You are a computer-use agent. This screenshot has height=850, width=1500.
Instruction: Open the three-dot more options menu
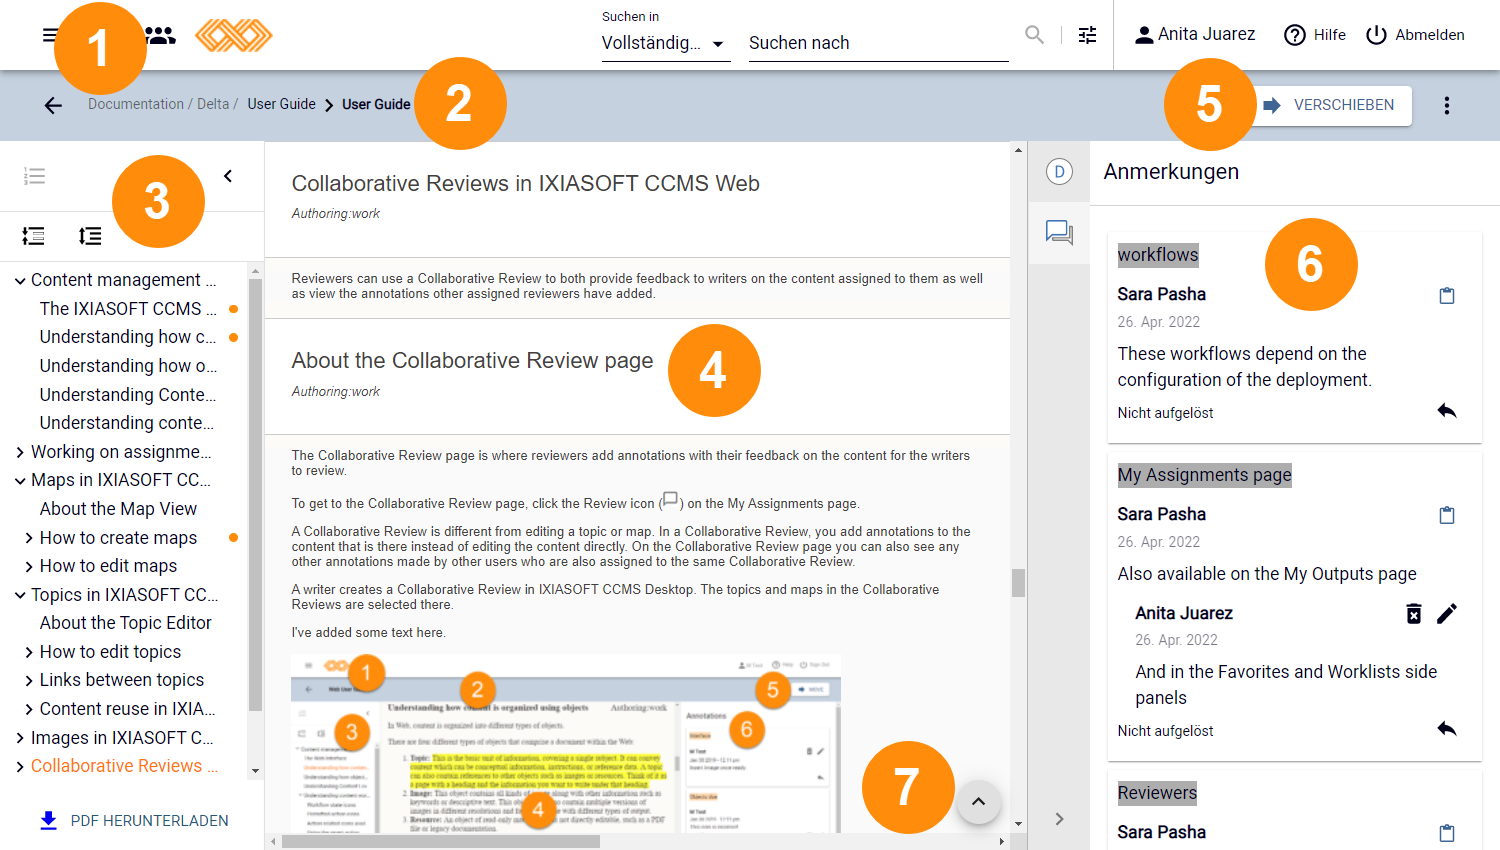1446,105
